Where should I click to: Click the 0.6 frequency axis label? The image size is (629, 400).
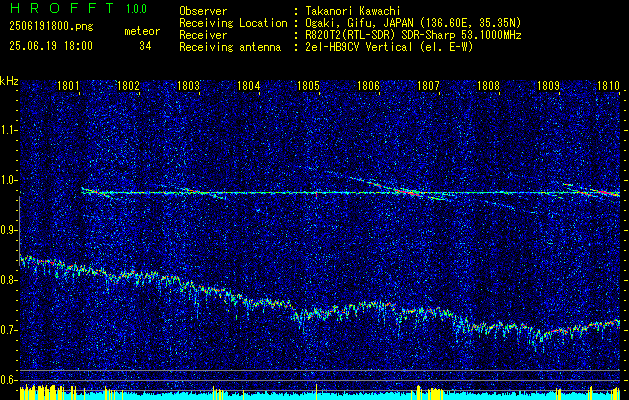[x=7, y=380]
